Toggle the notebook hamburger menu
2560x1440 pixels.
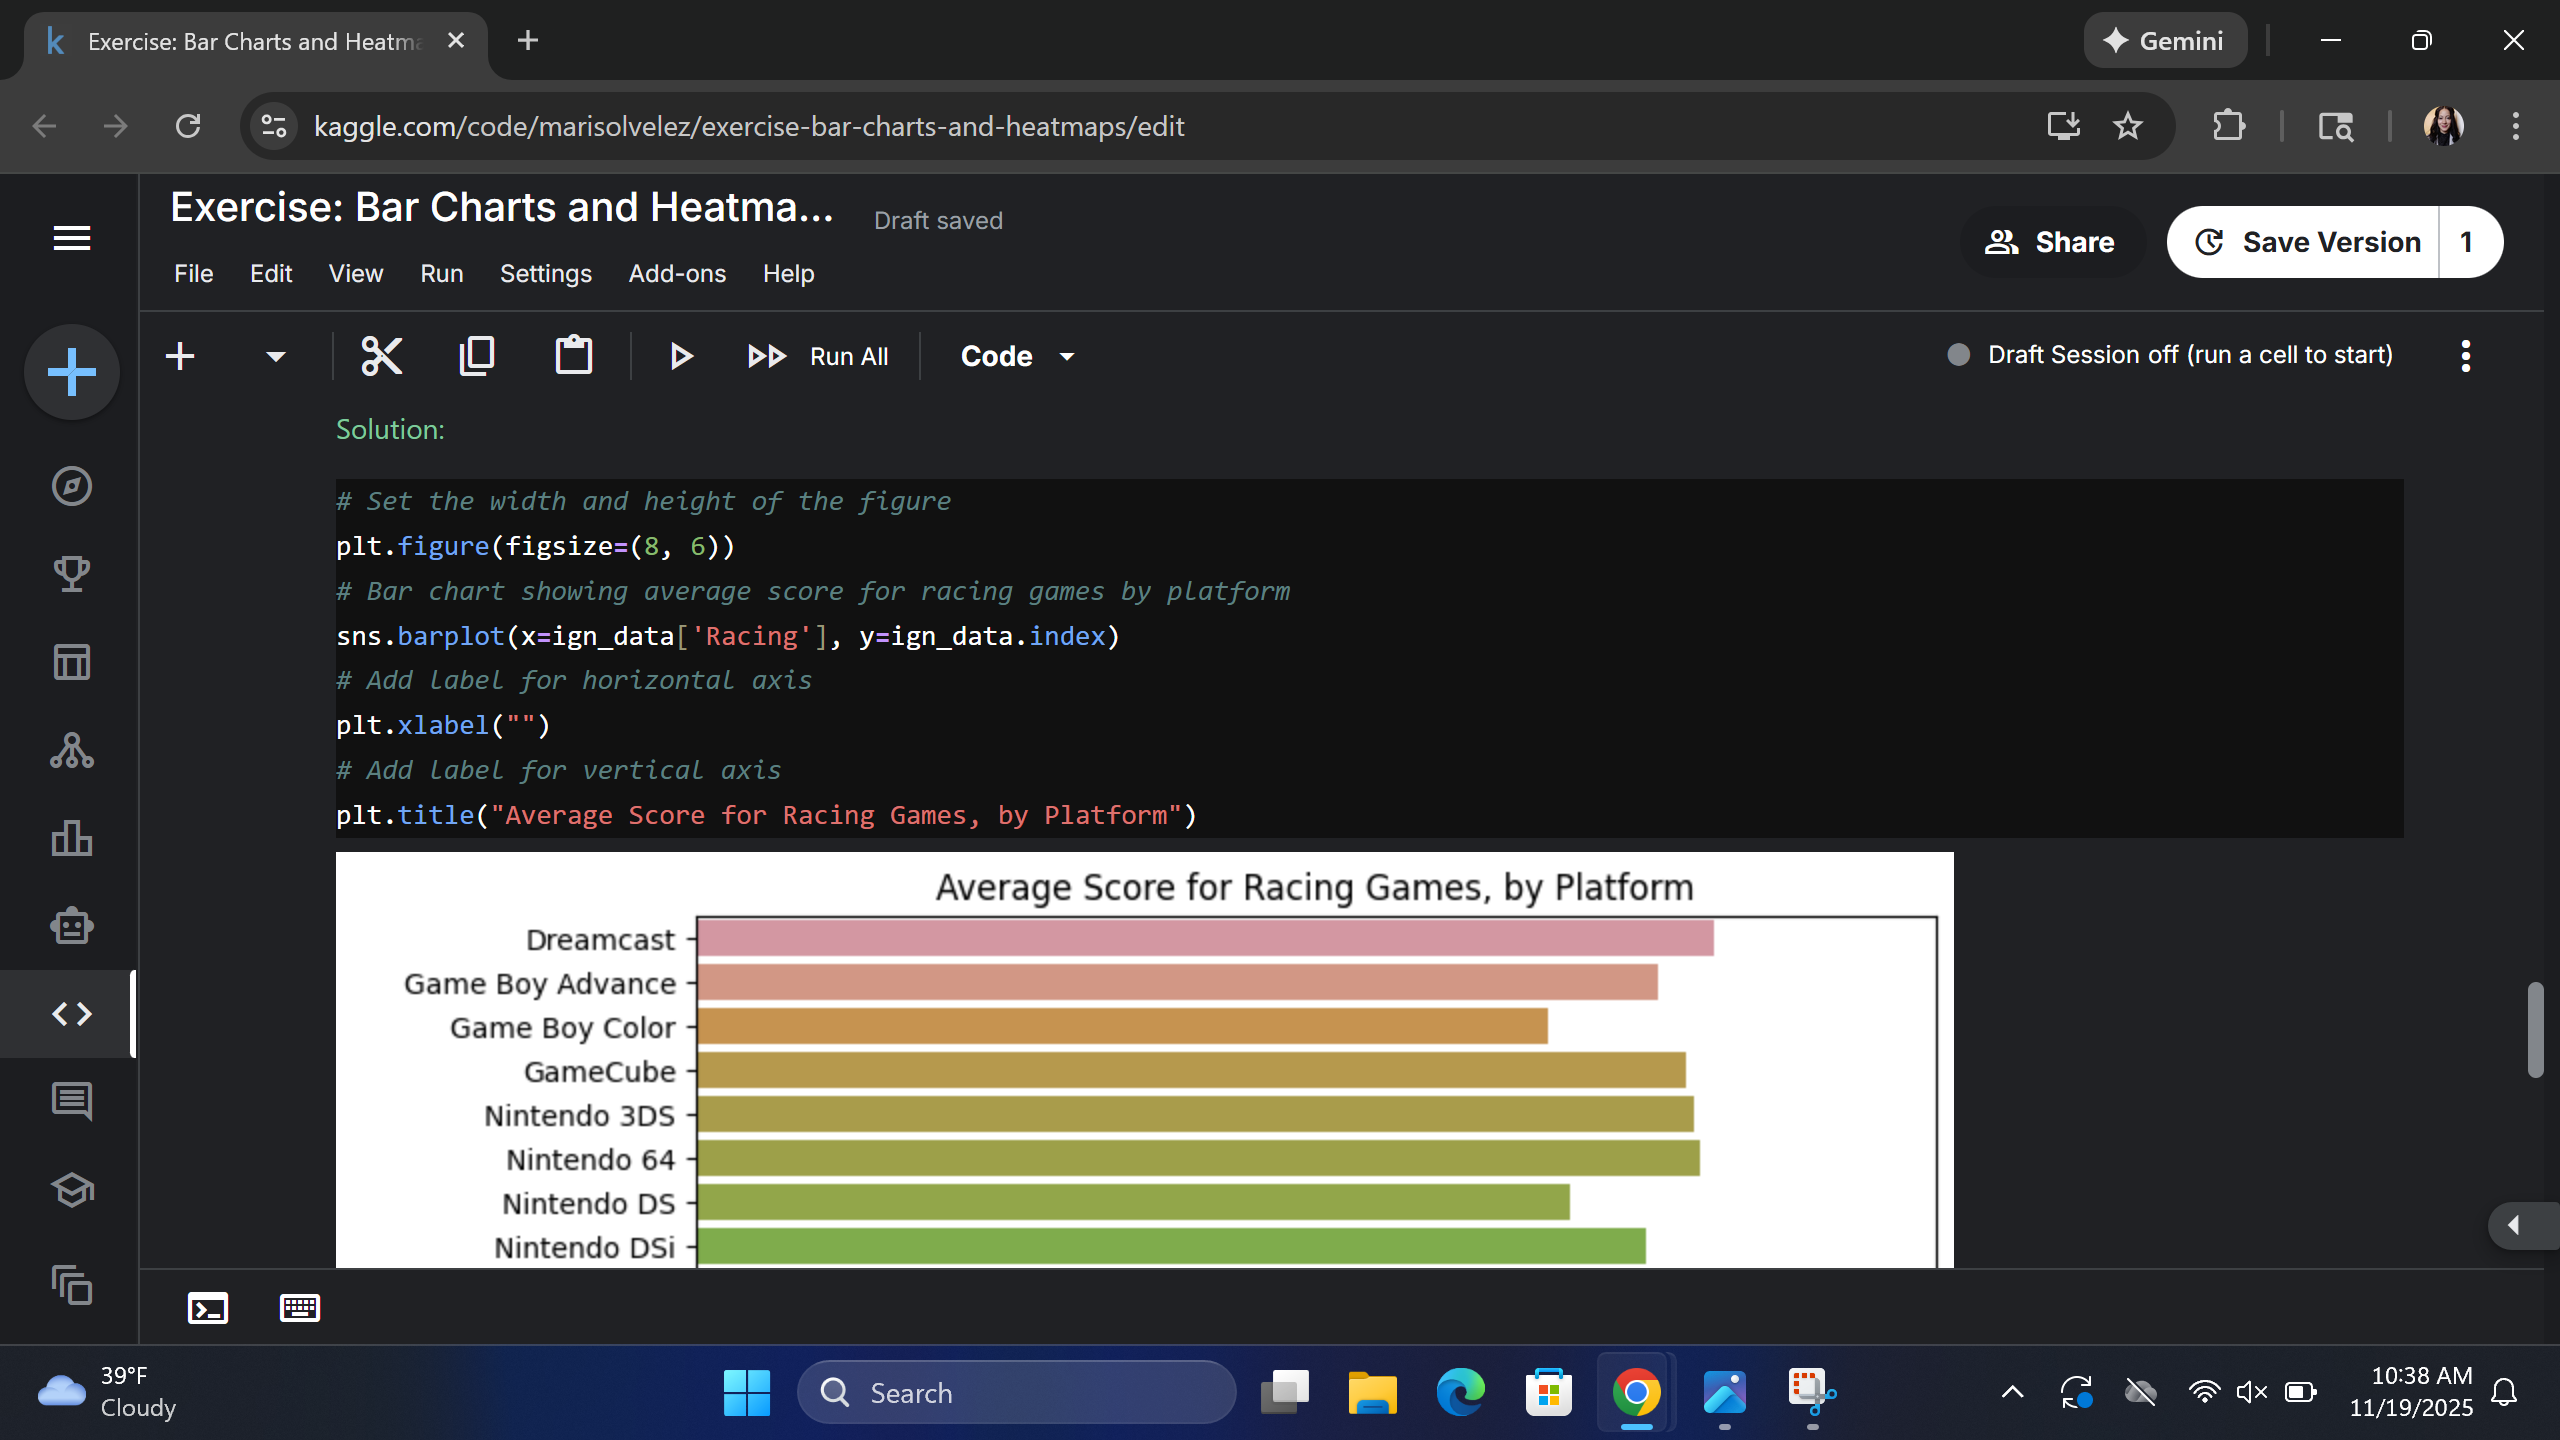(x=71, y=238)
